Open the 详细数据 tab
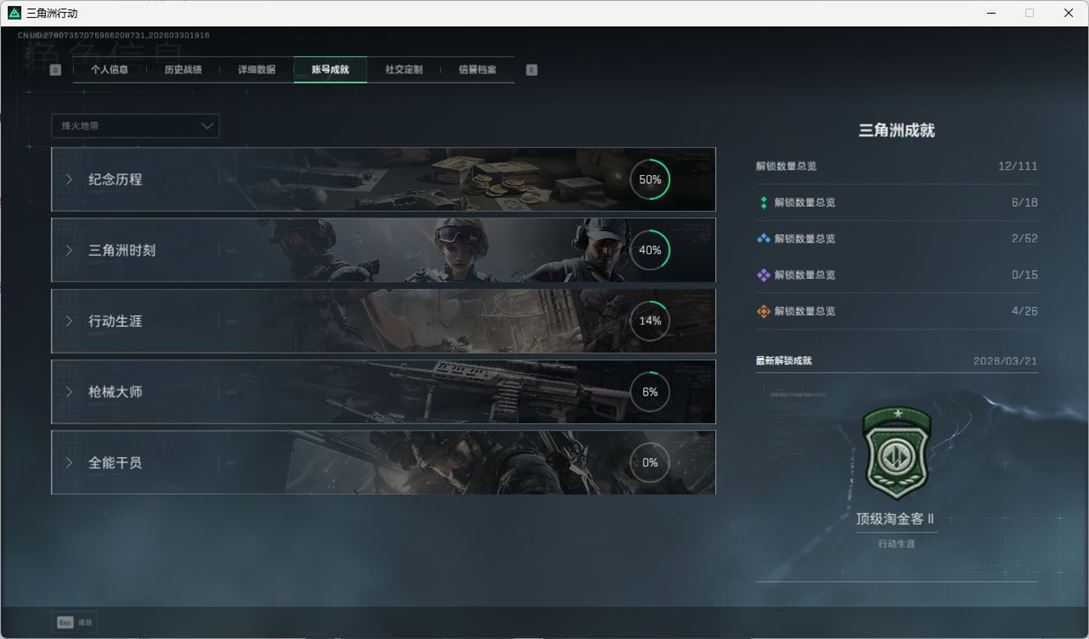1089x639 pixels. [x=256, y=69]
